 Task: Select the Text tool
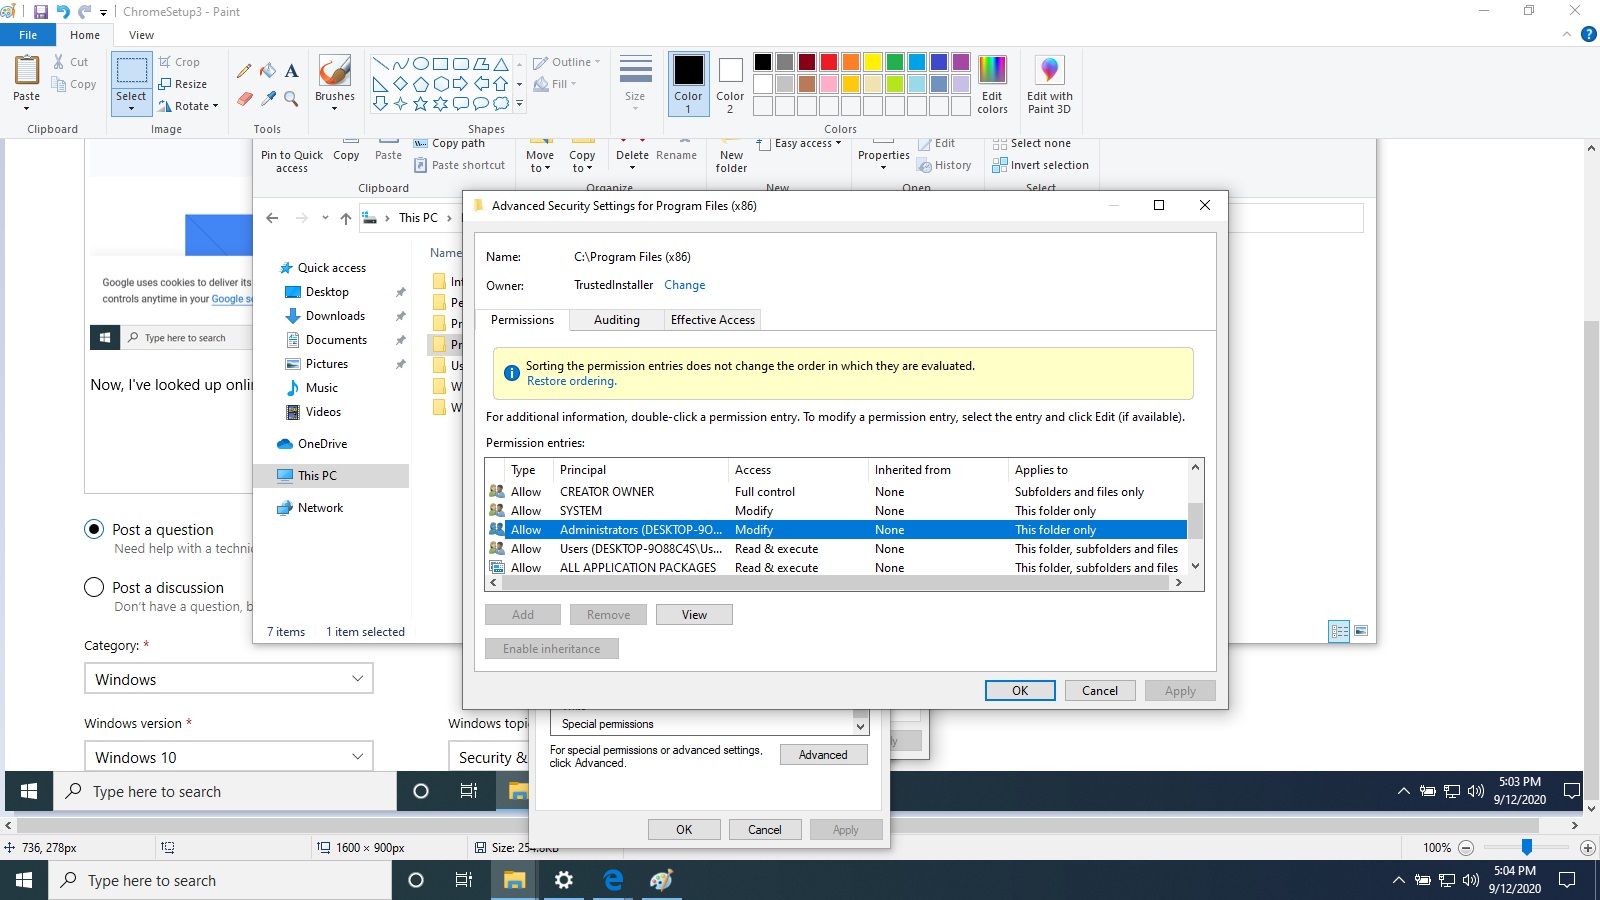[x=292, y=71]
